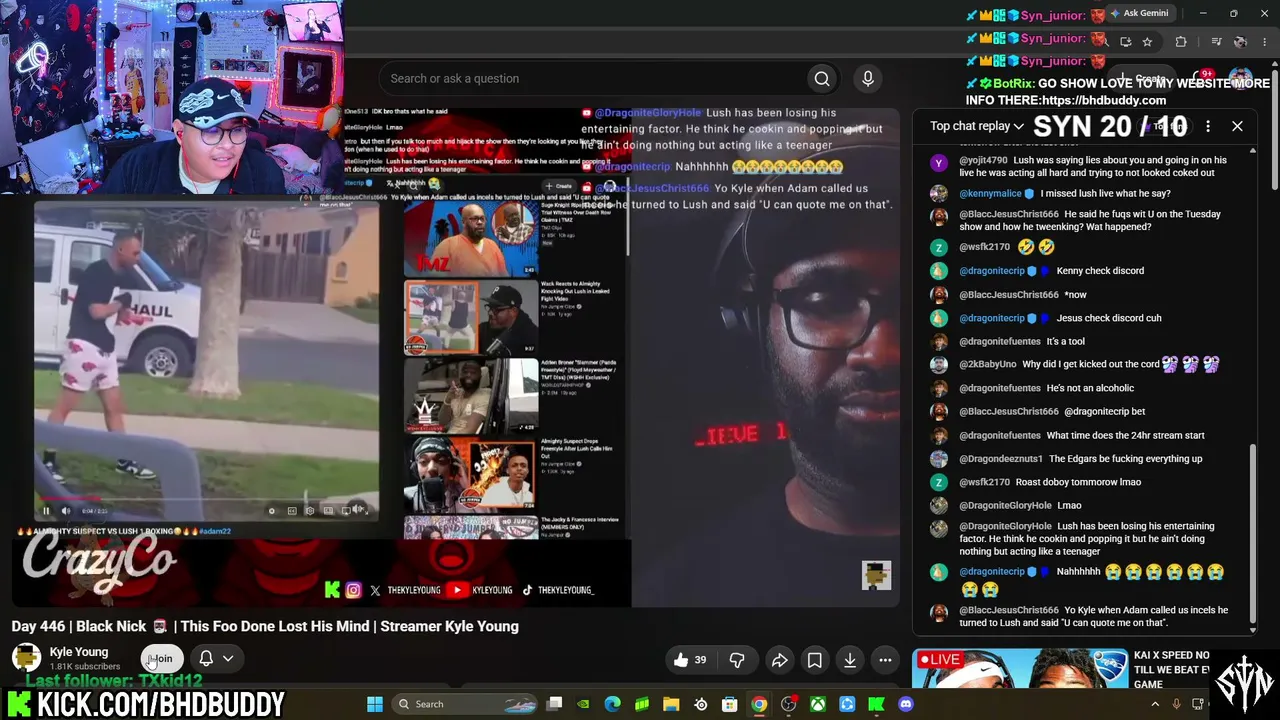
Task: Click the Kyle Young channel avatar
Action: coord(26,658)
